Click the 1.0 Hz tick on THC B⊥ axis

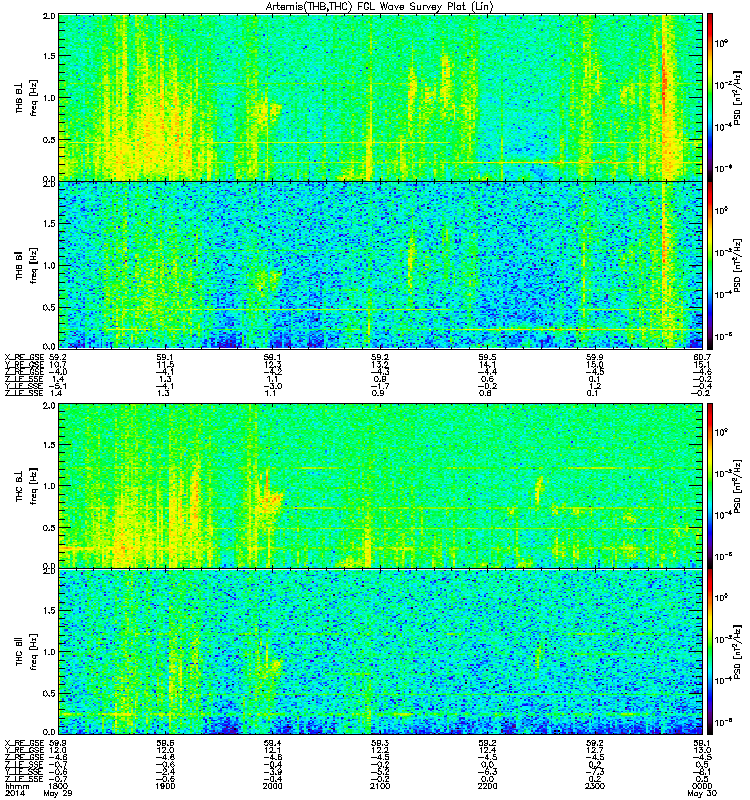pos(49,486)
